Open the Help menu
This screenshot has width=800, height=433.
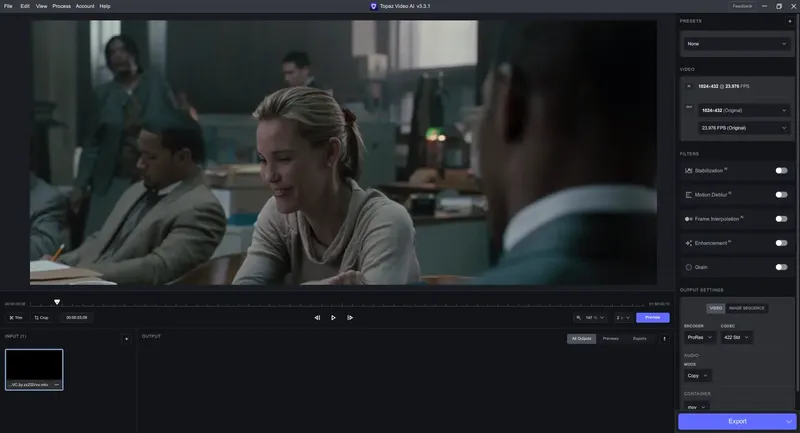point(105,6)
